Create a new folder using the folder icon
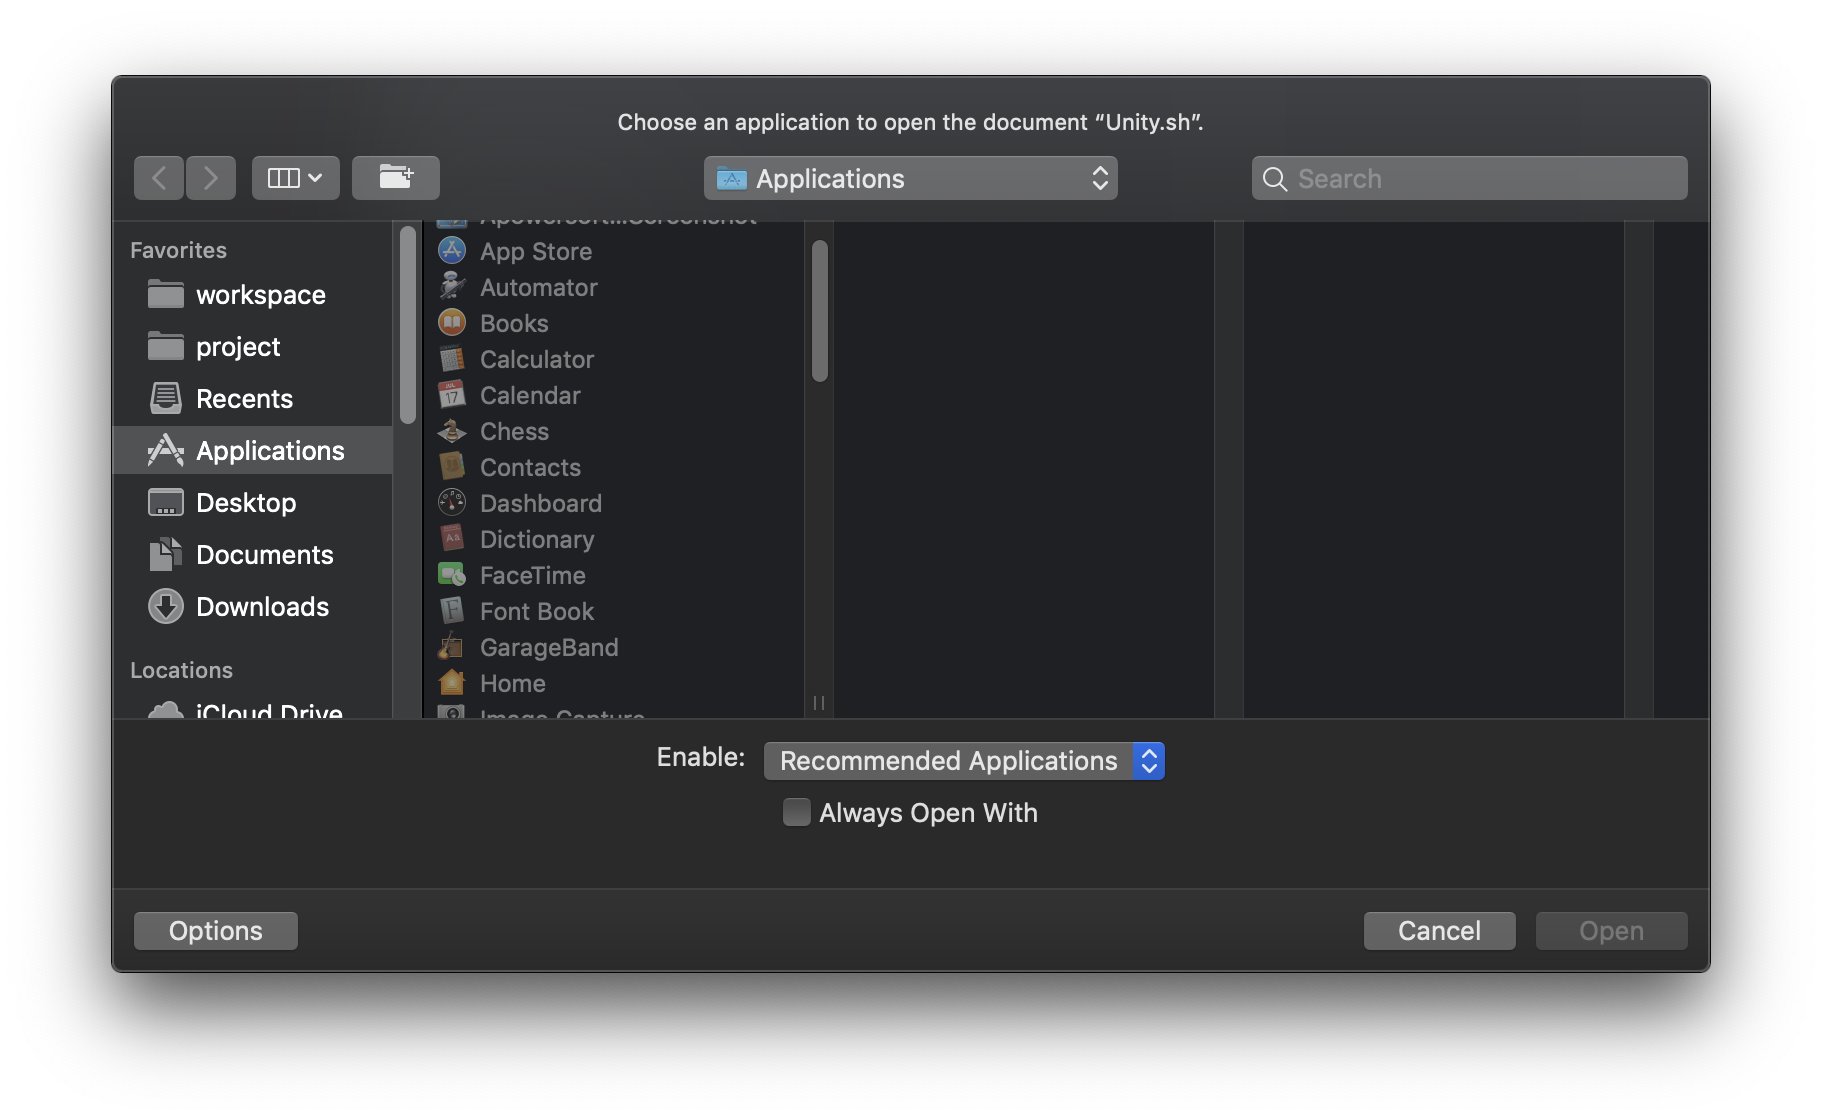 coord(396,178)
